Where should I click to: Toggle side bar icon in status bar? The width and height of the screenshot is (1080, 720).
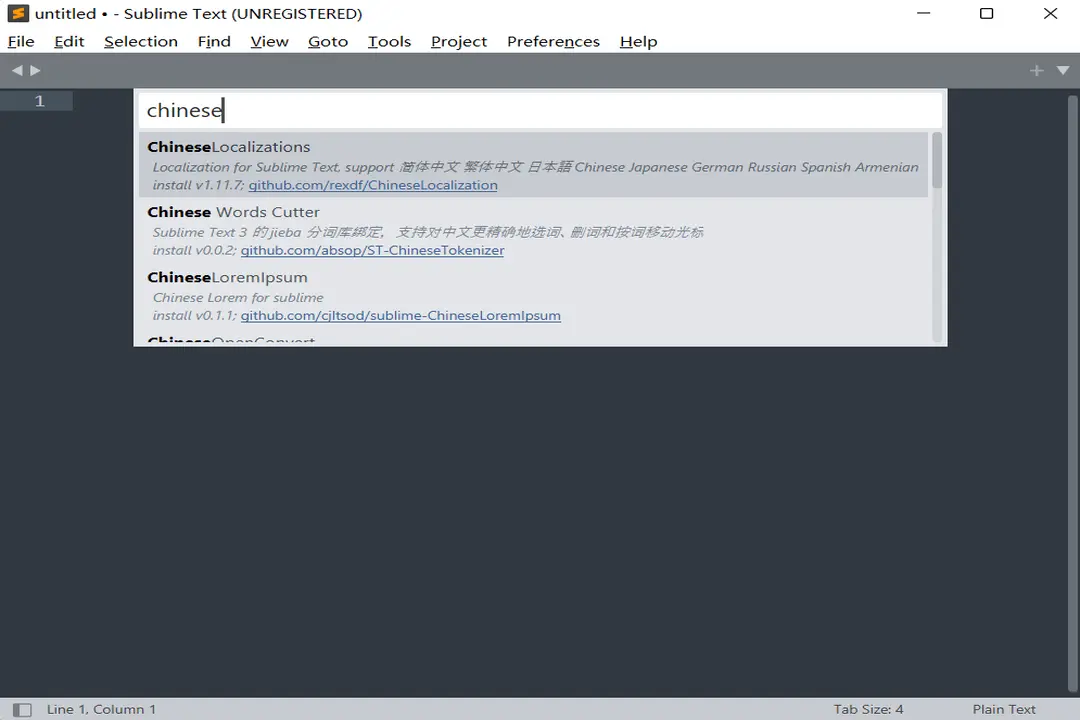22,709
